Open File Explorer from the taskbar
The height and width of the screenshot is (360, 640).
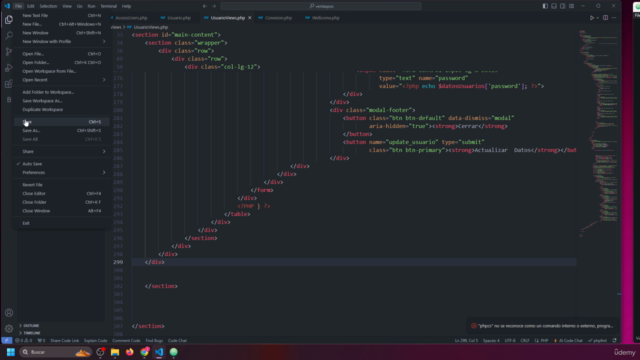point(115,352)
